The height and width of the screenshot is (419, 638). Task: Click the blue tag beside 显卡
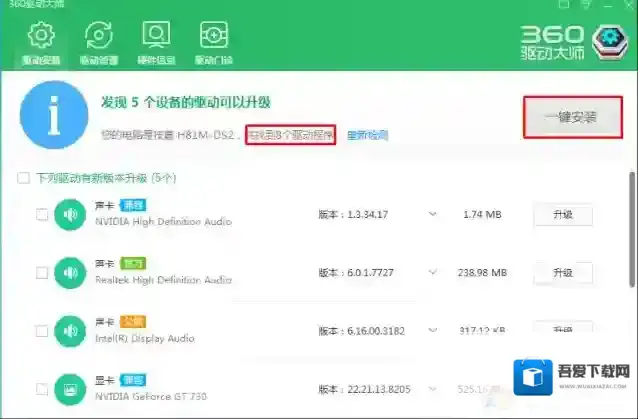point(133,380)
